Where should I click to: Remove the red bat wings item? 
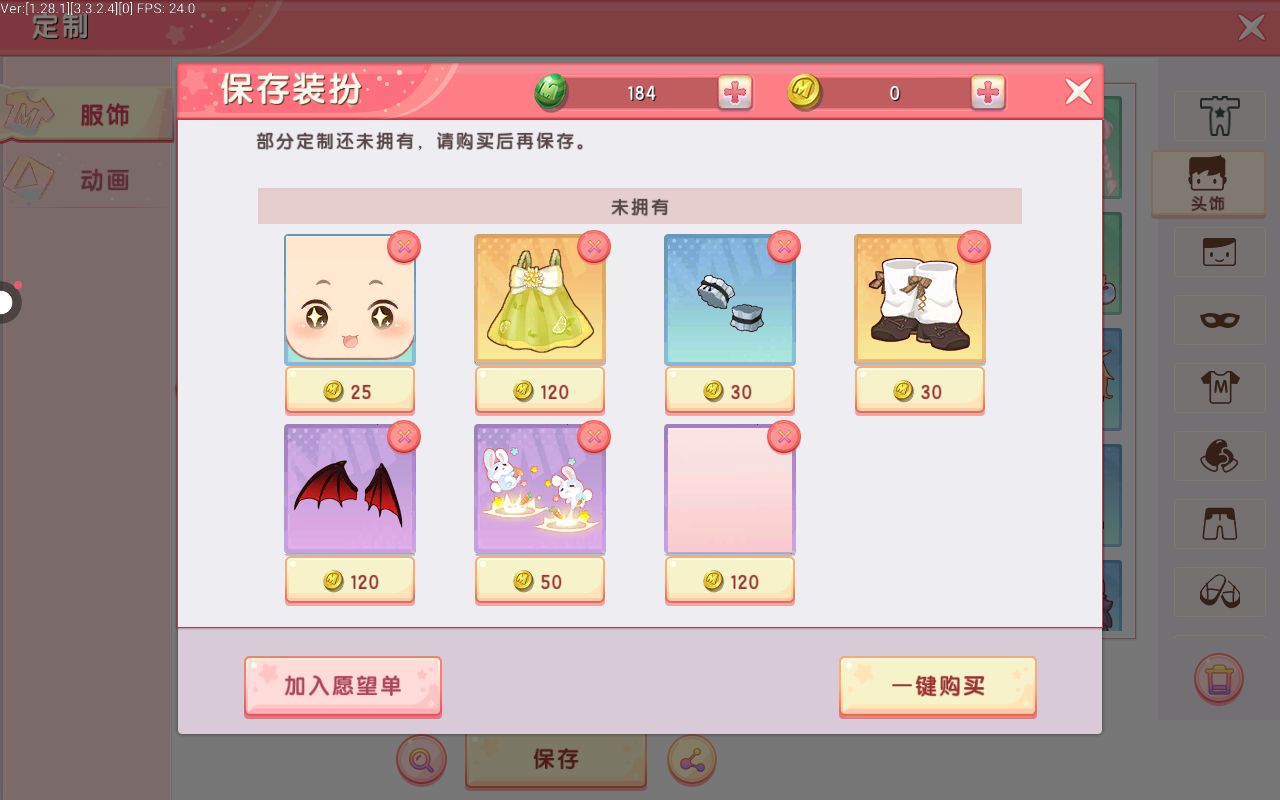tap(403, 436)
